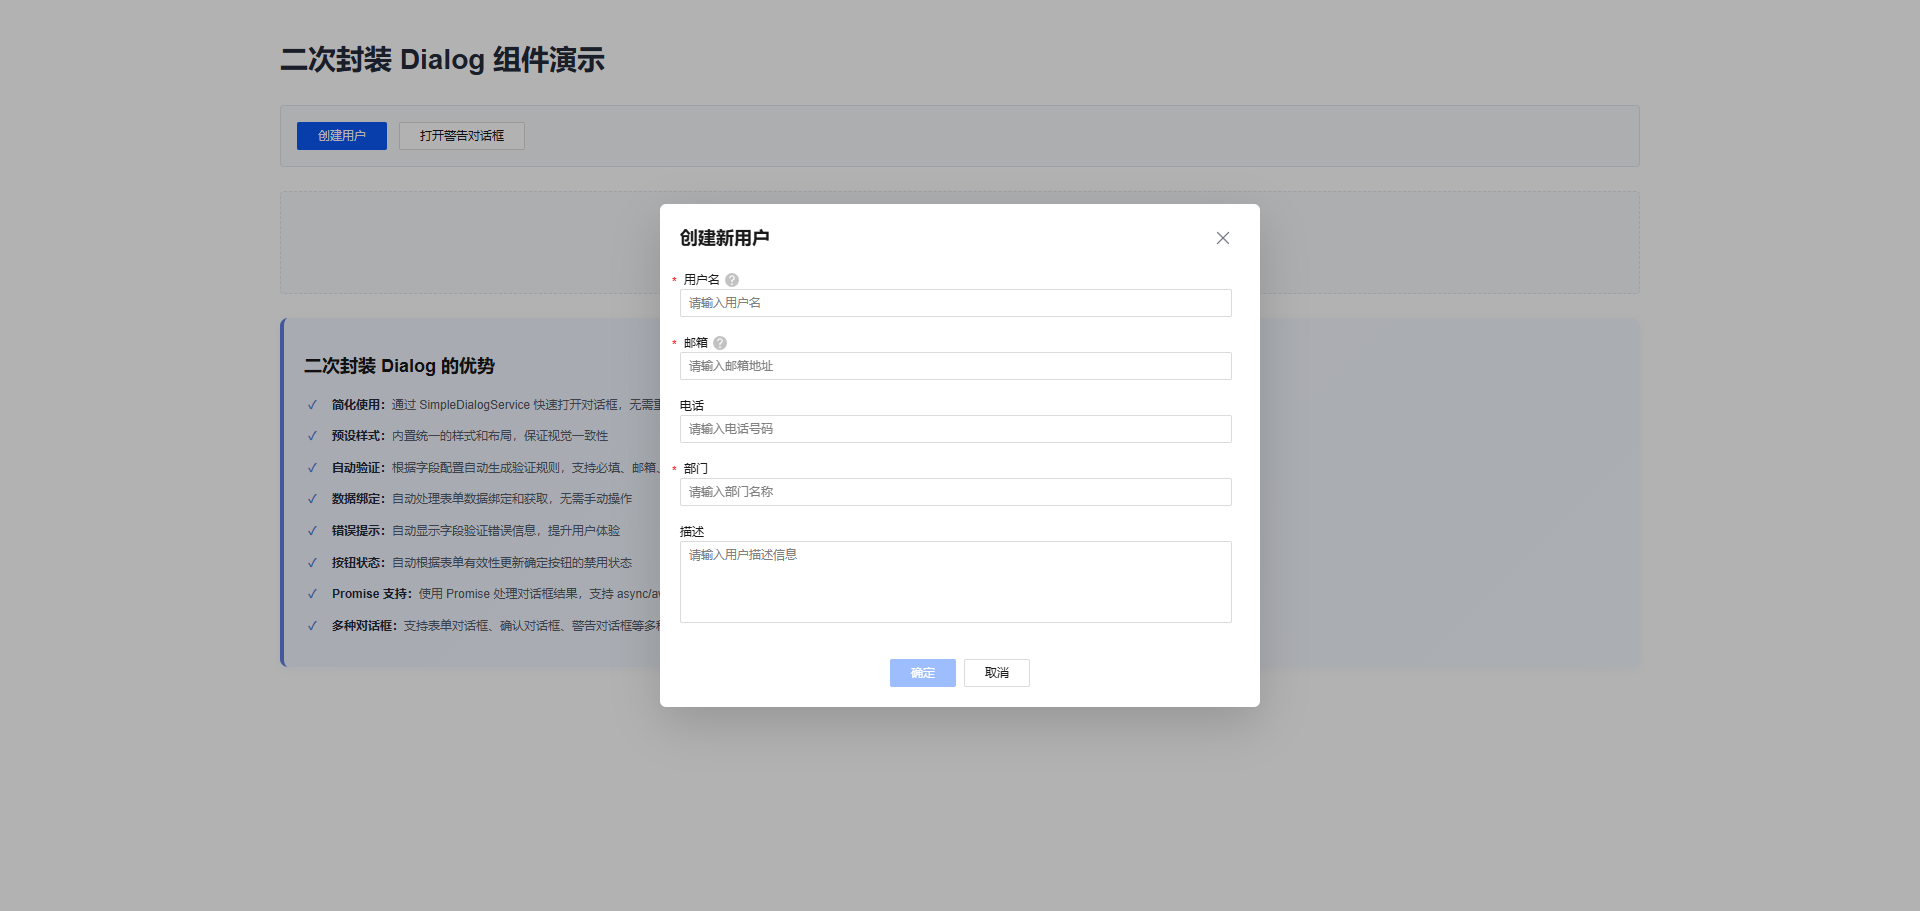Image resolution: width=1920 pixels, height=911 pixels.
Task: Click the close X on 创建新用户 dialog
Action: (1222, 238)
